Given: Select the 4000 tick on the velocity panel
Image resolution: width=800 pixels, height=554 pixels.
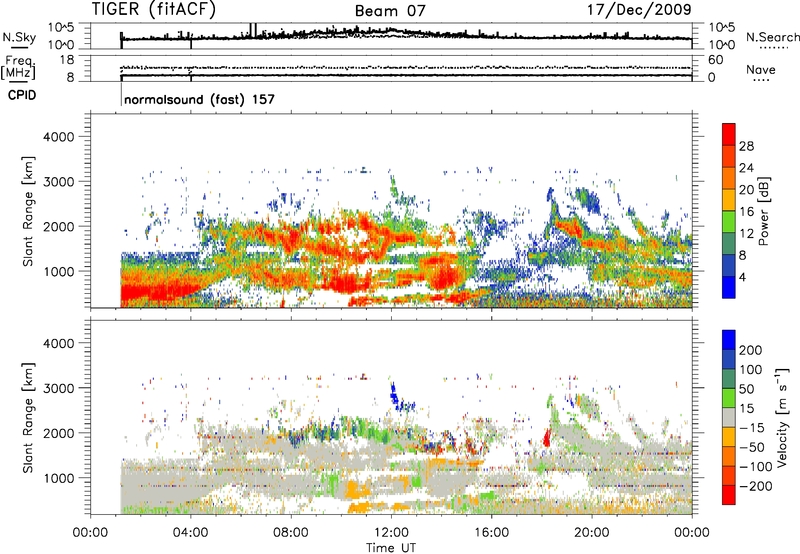Looking at the screenshot, I should 58,343.
